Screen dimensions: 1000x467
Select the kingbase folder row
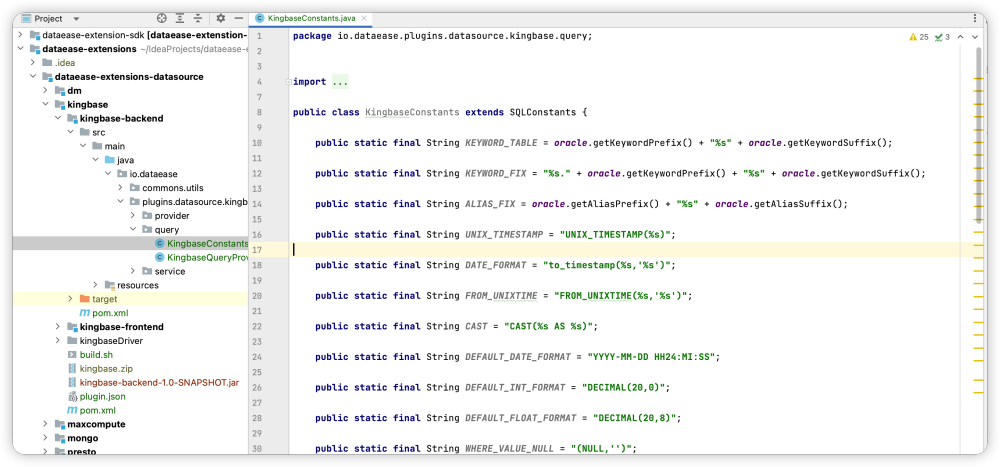130,104
